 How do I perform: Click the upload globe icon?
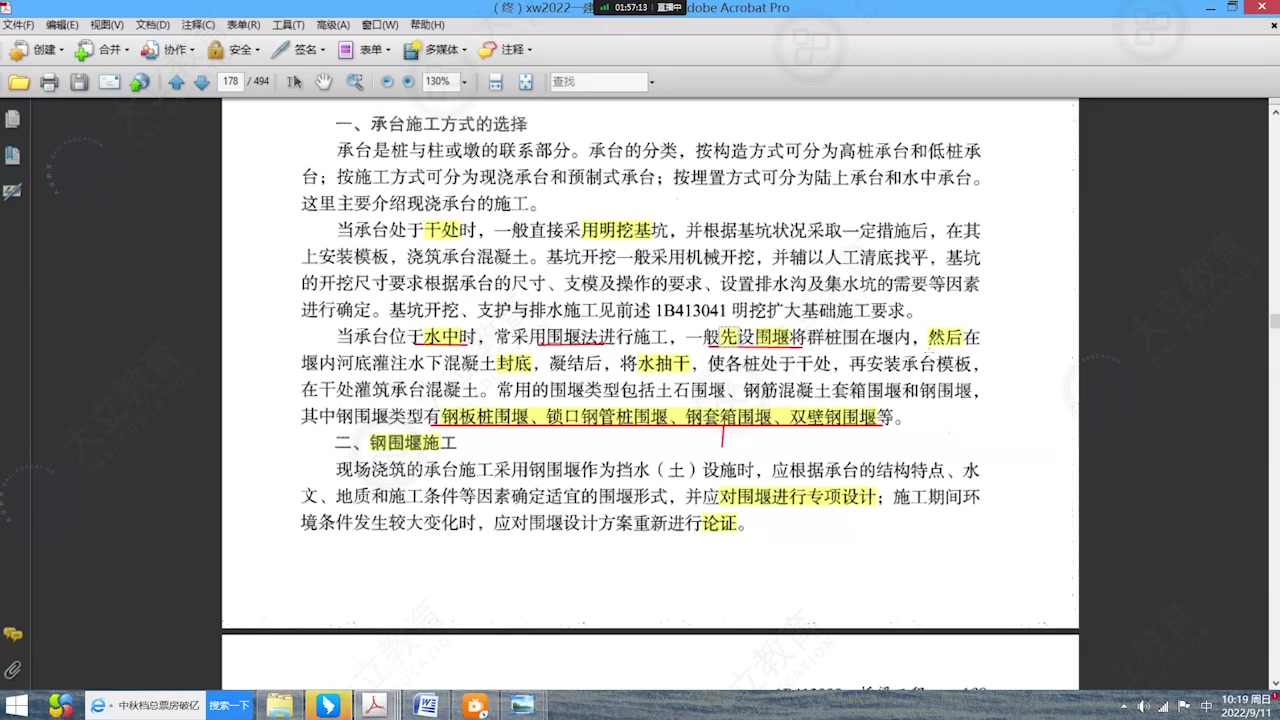140,82
